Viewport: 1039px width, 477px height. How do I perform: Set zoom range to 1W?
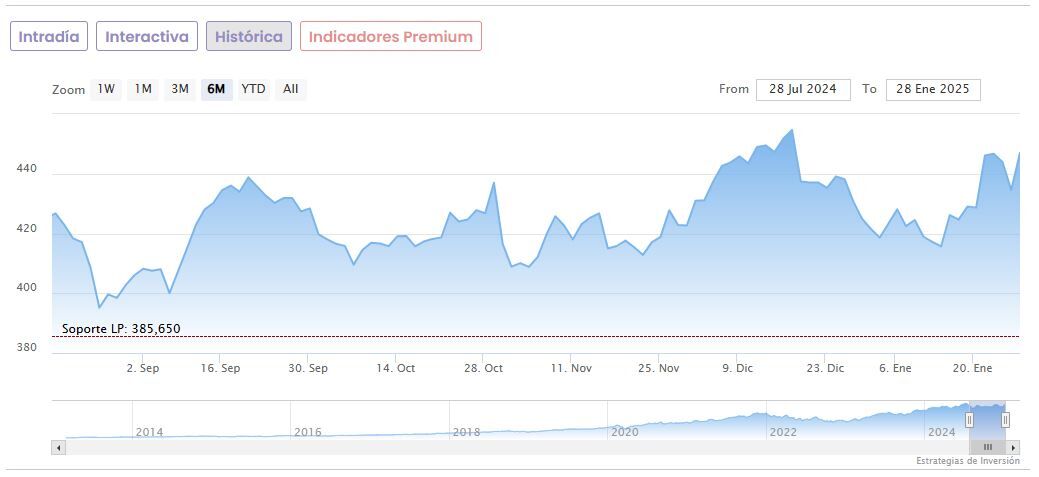click(x=106, y=89)
